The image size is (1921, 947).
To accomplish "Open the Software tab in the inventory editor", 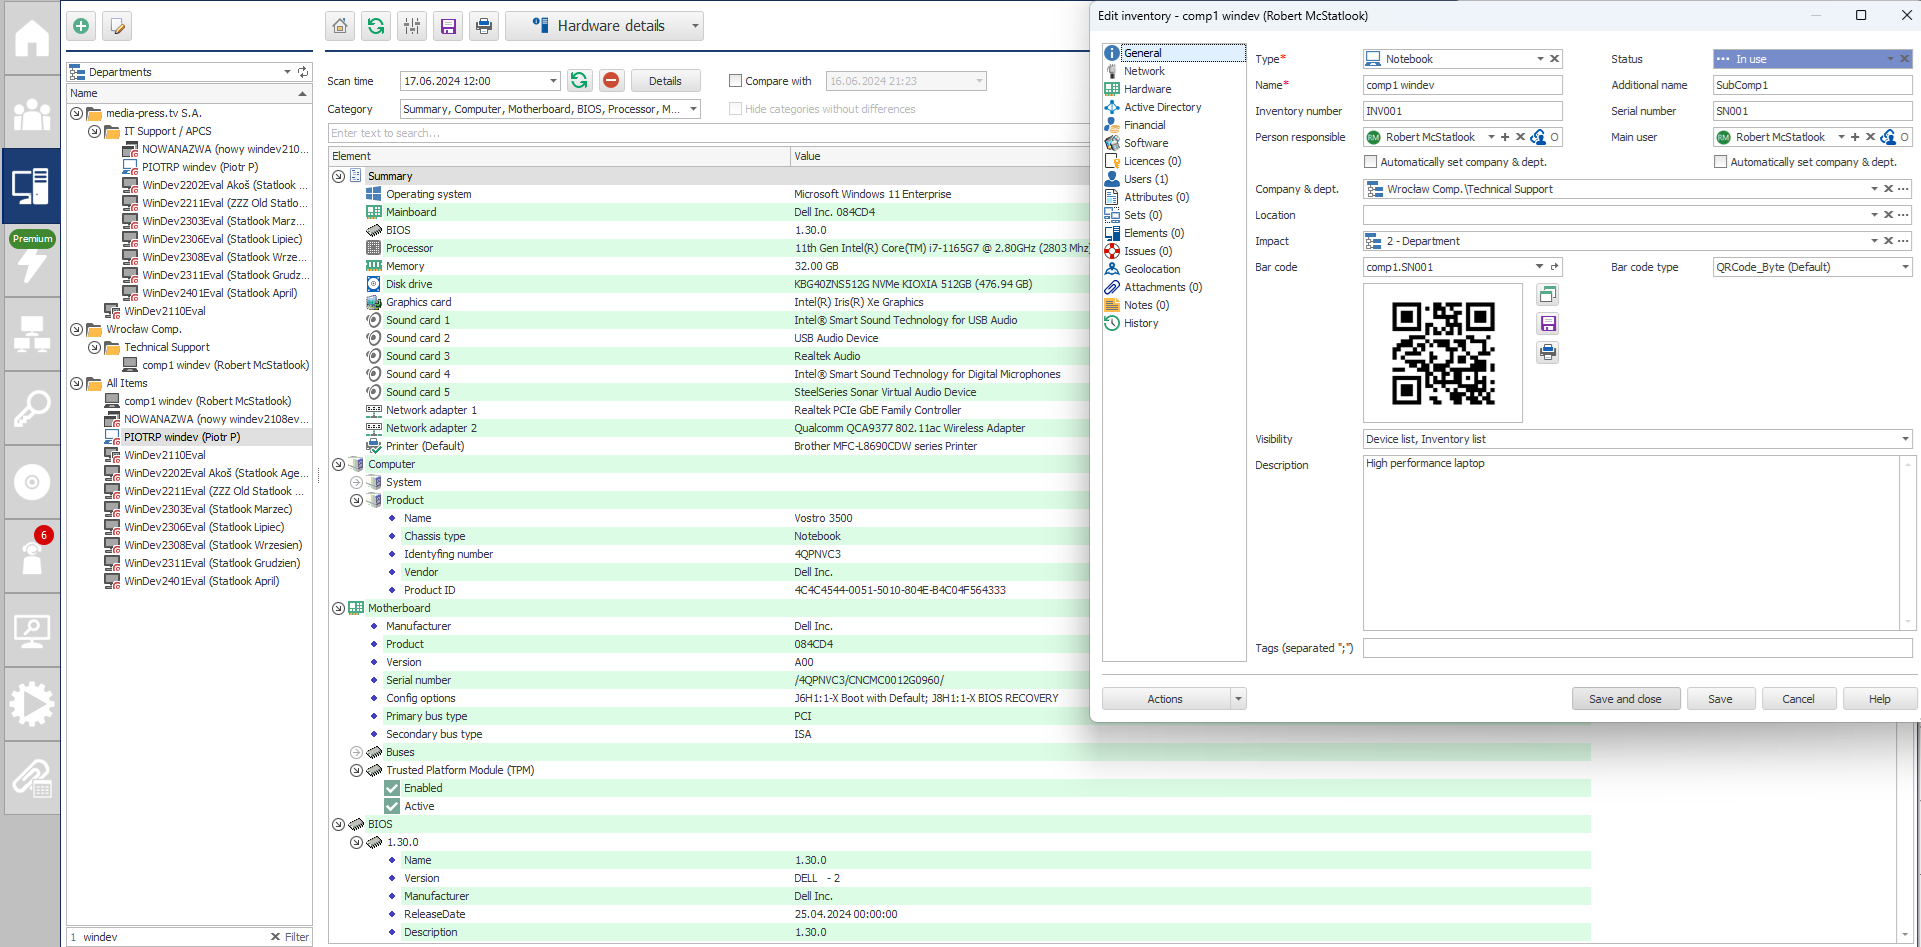I will click(1145, 143).
